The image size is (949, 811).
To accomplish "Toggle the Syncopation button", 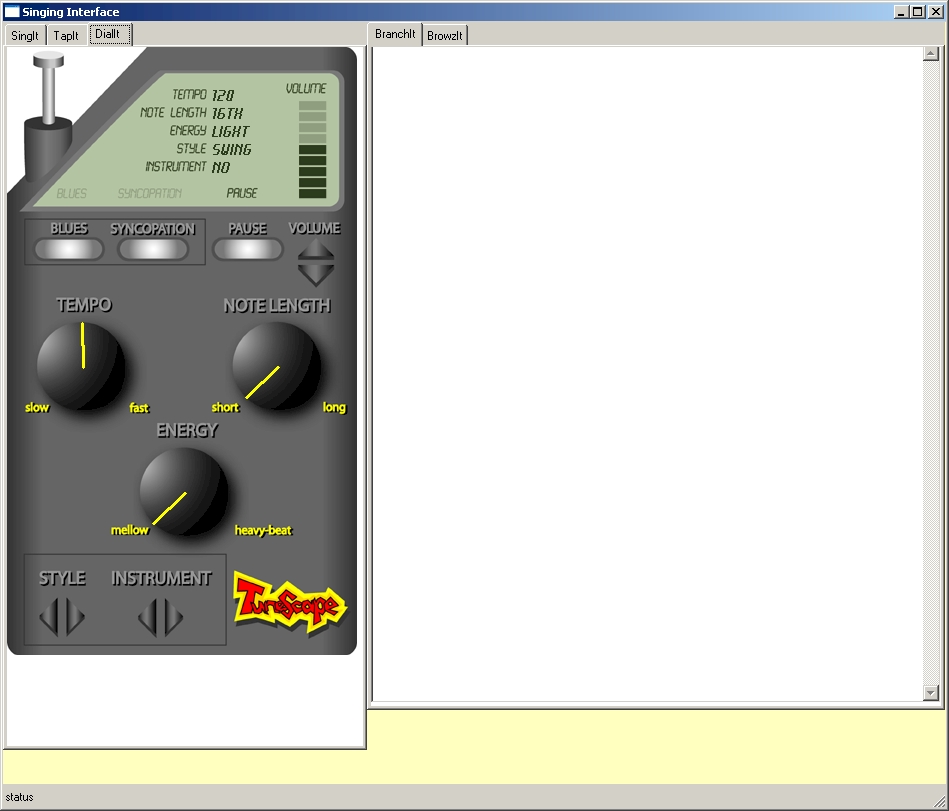I will 153,249.
